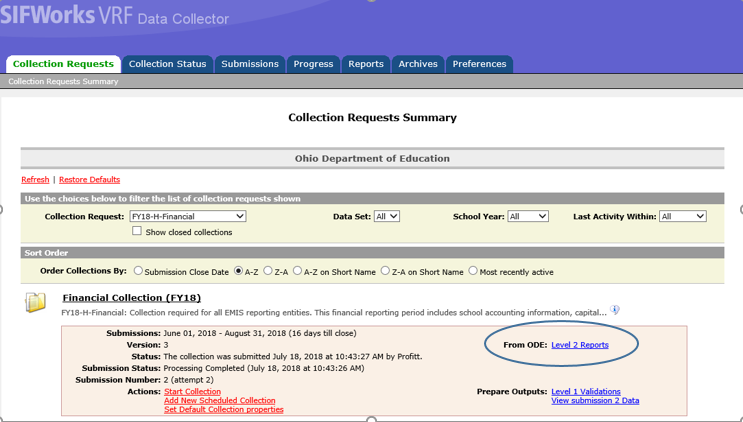Open the Financial Collection (FY18) title link
The image size is (743, 422).
[x=131, y=297]
